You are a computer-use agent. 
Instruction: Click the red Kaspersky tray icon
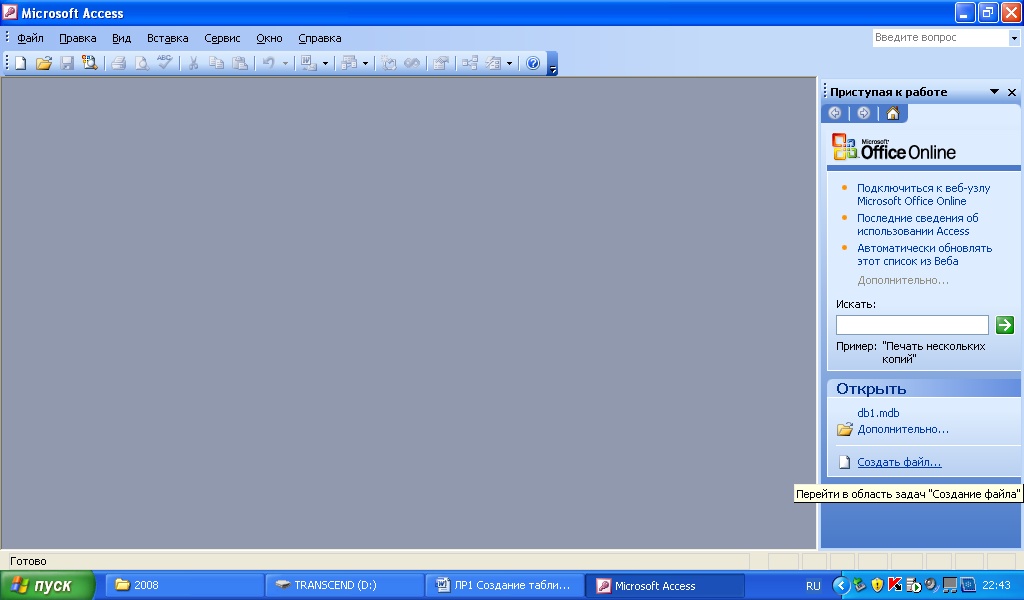pyautogui.click(x=895, y=585)
